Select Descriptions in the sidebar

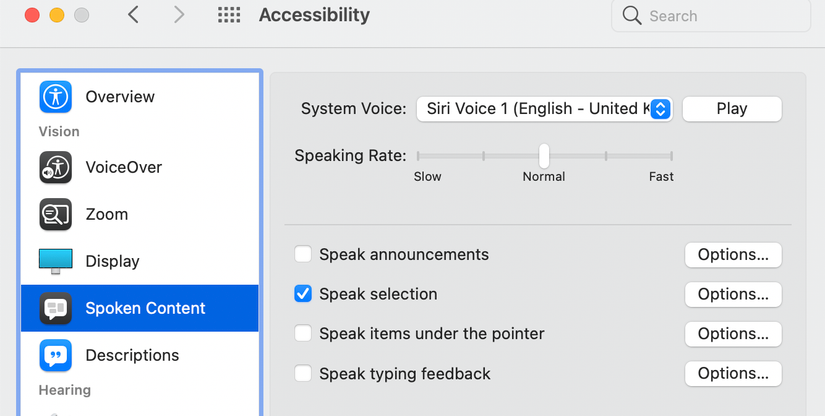[x=139, y=356]
